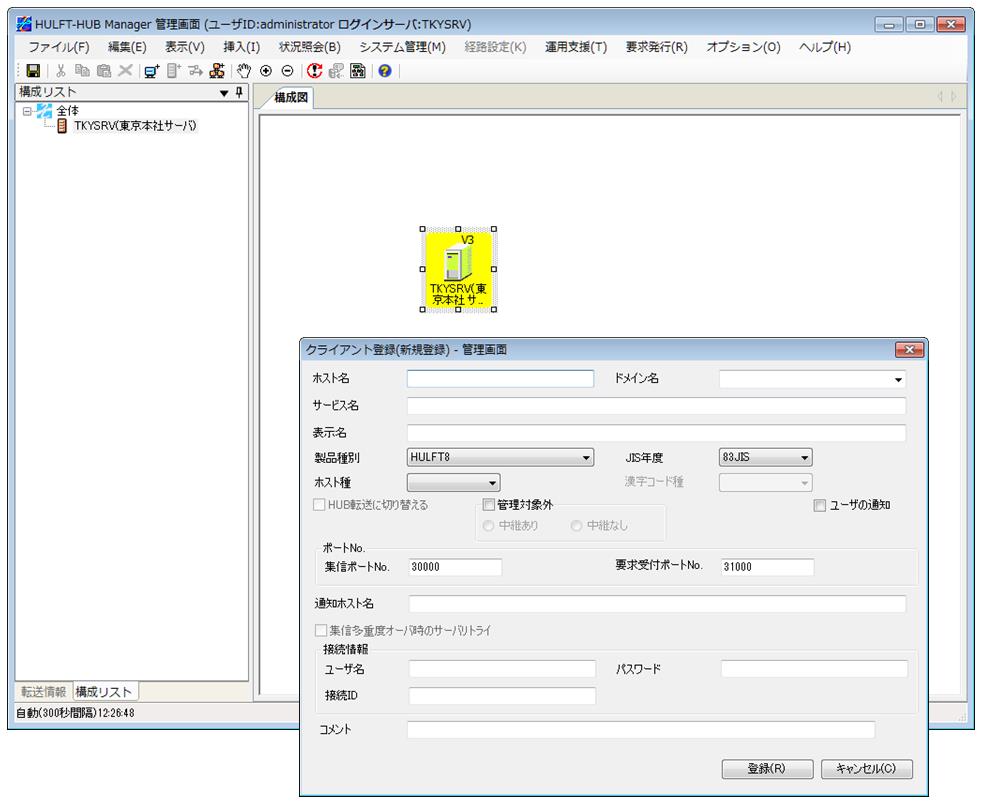Toggle 集信多重度オーバ時のサーバリトライ checkbox
982x804 pixels.
(x=321, y=630)
